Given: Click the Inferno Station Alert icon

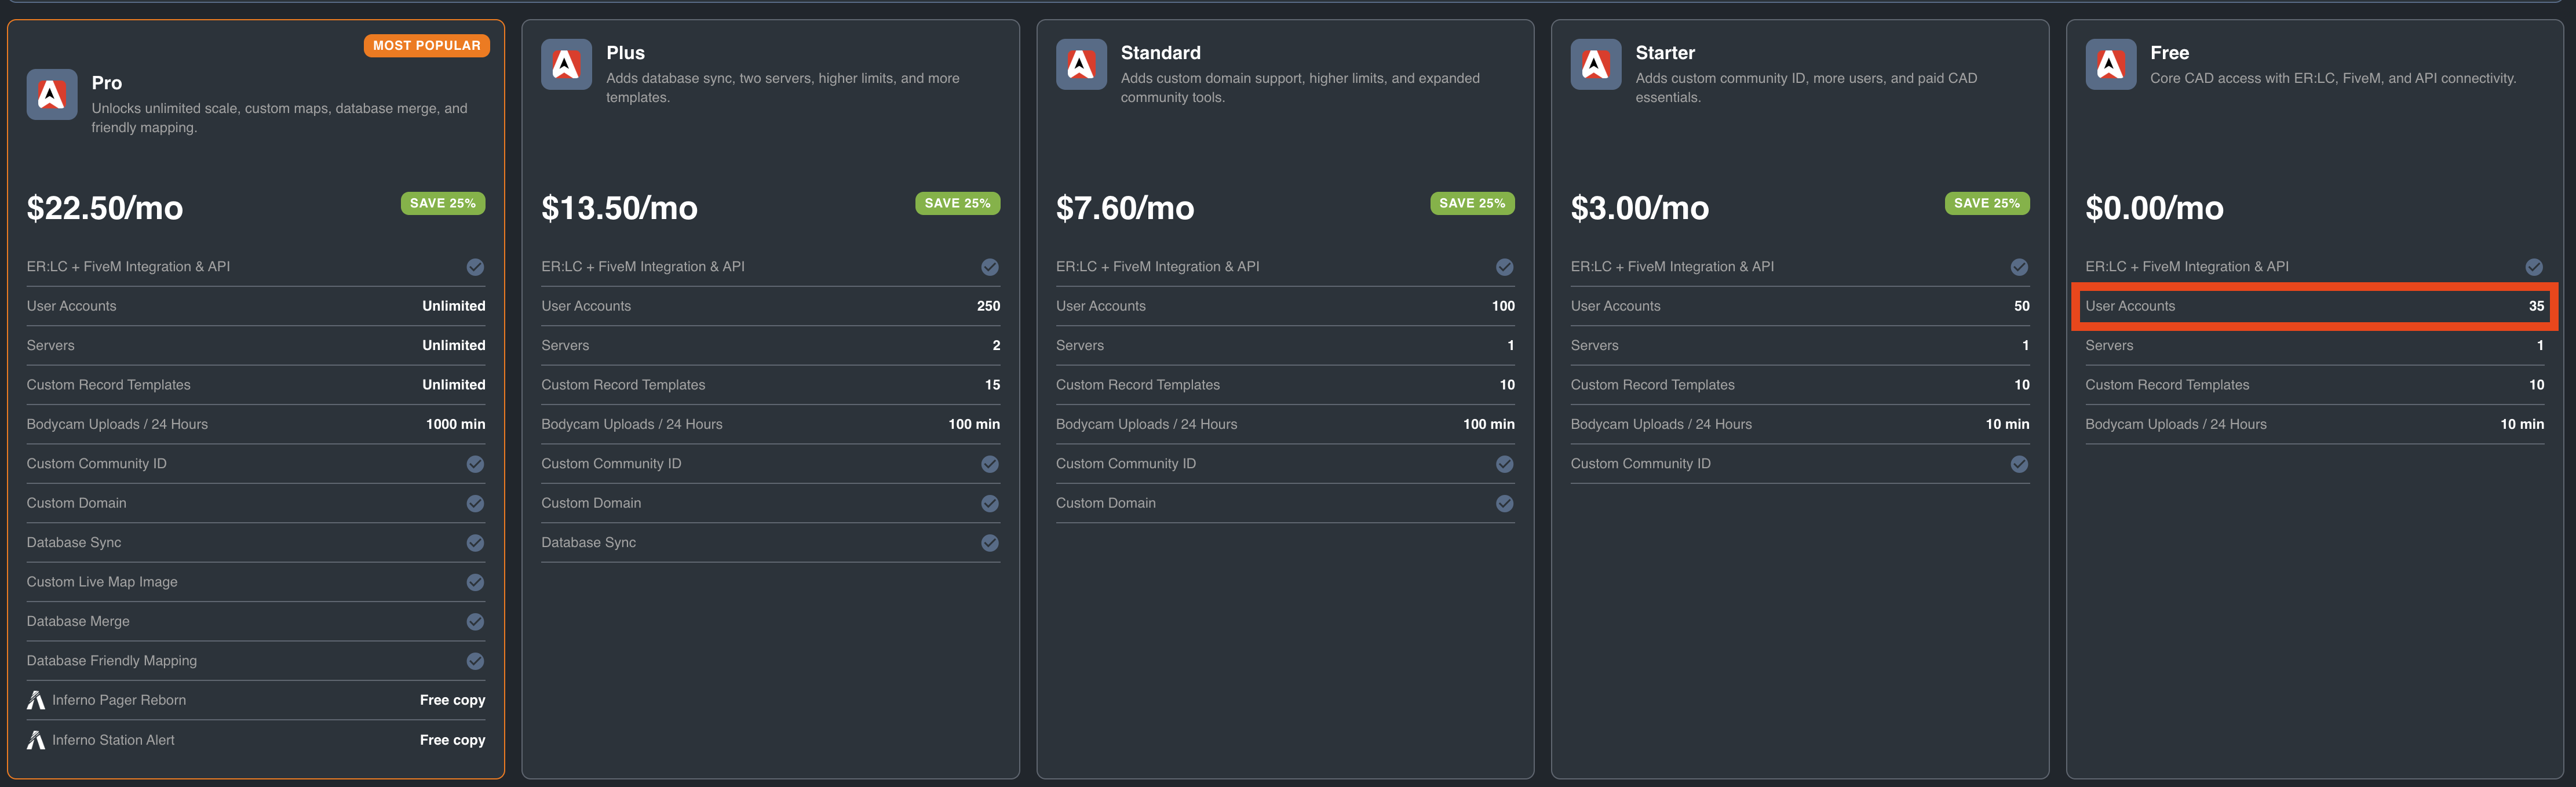Looking at the screenshot, I should pyautogui.click(x=36, y=740).
